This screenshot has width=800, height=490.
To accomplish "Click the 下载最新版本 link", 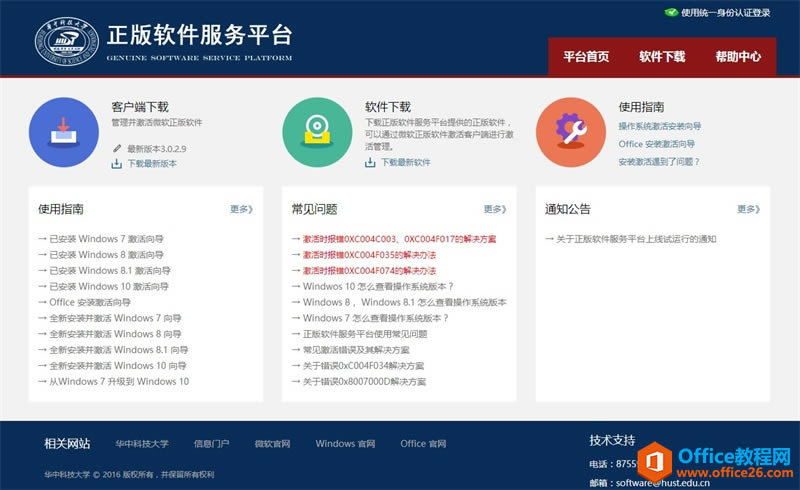I will point(152,163).
